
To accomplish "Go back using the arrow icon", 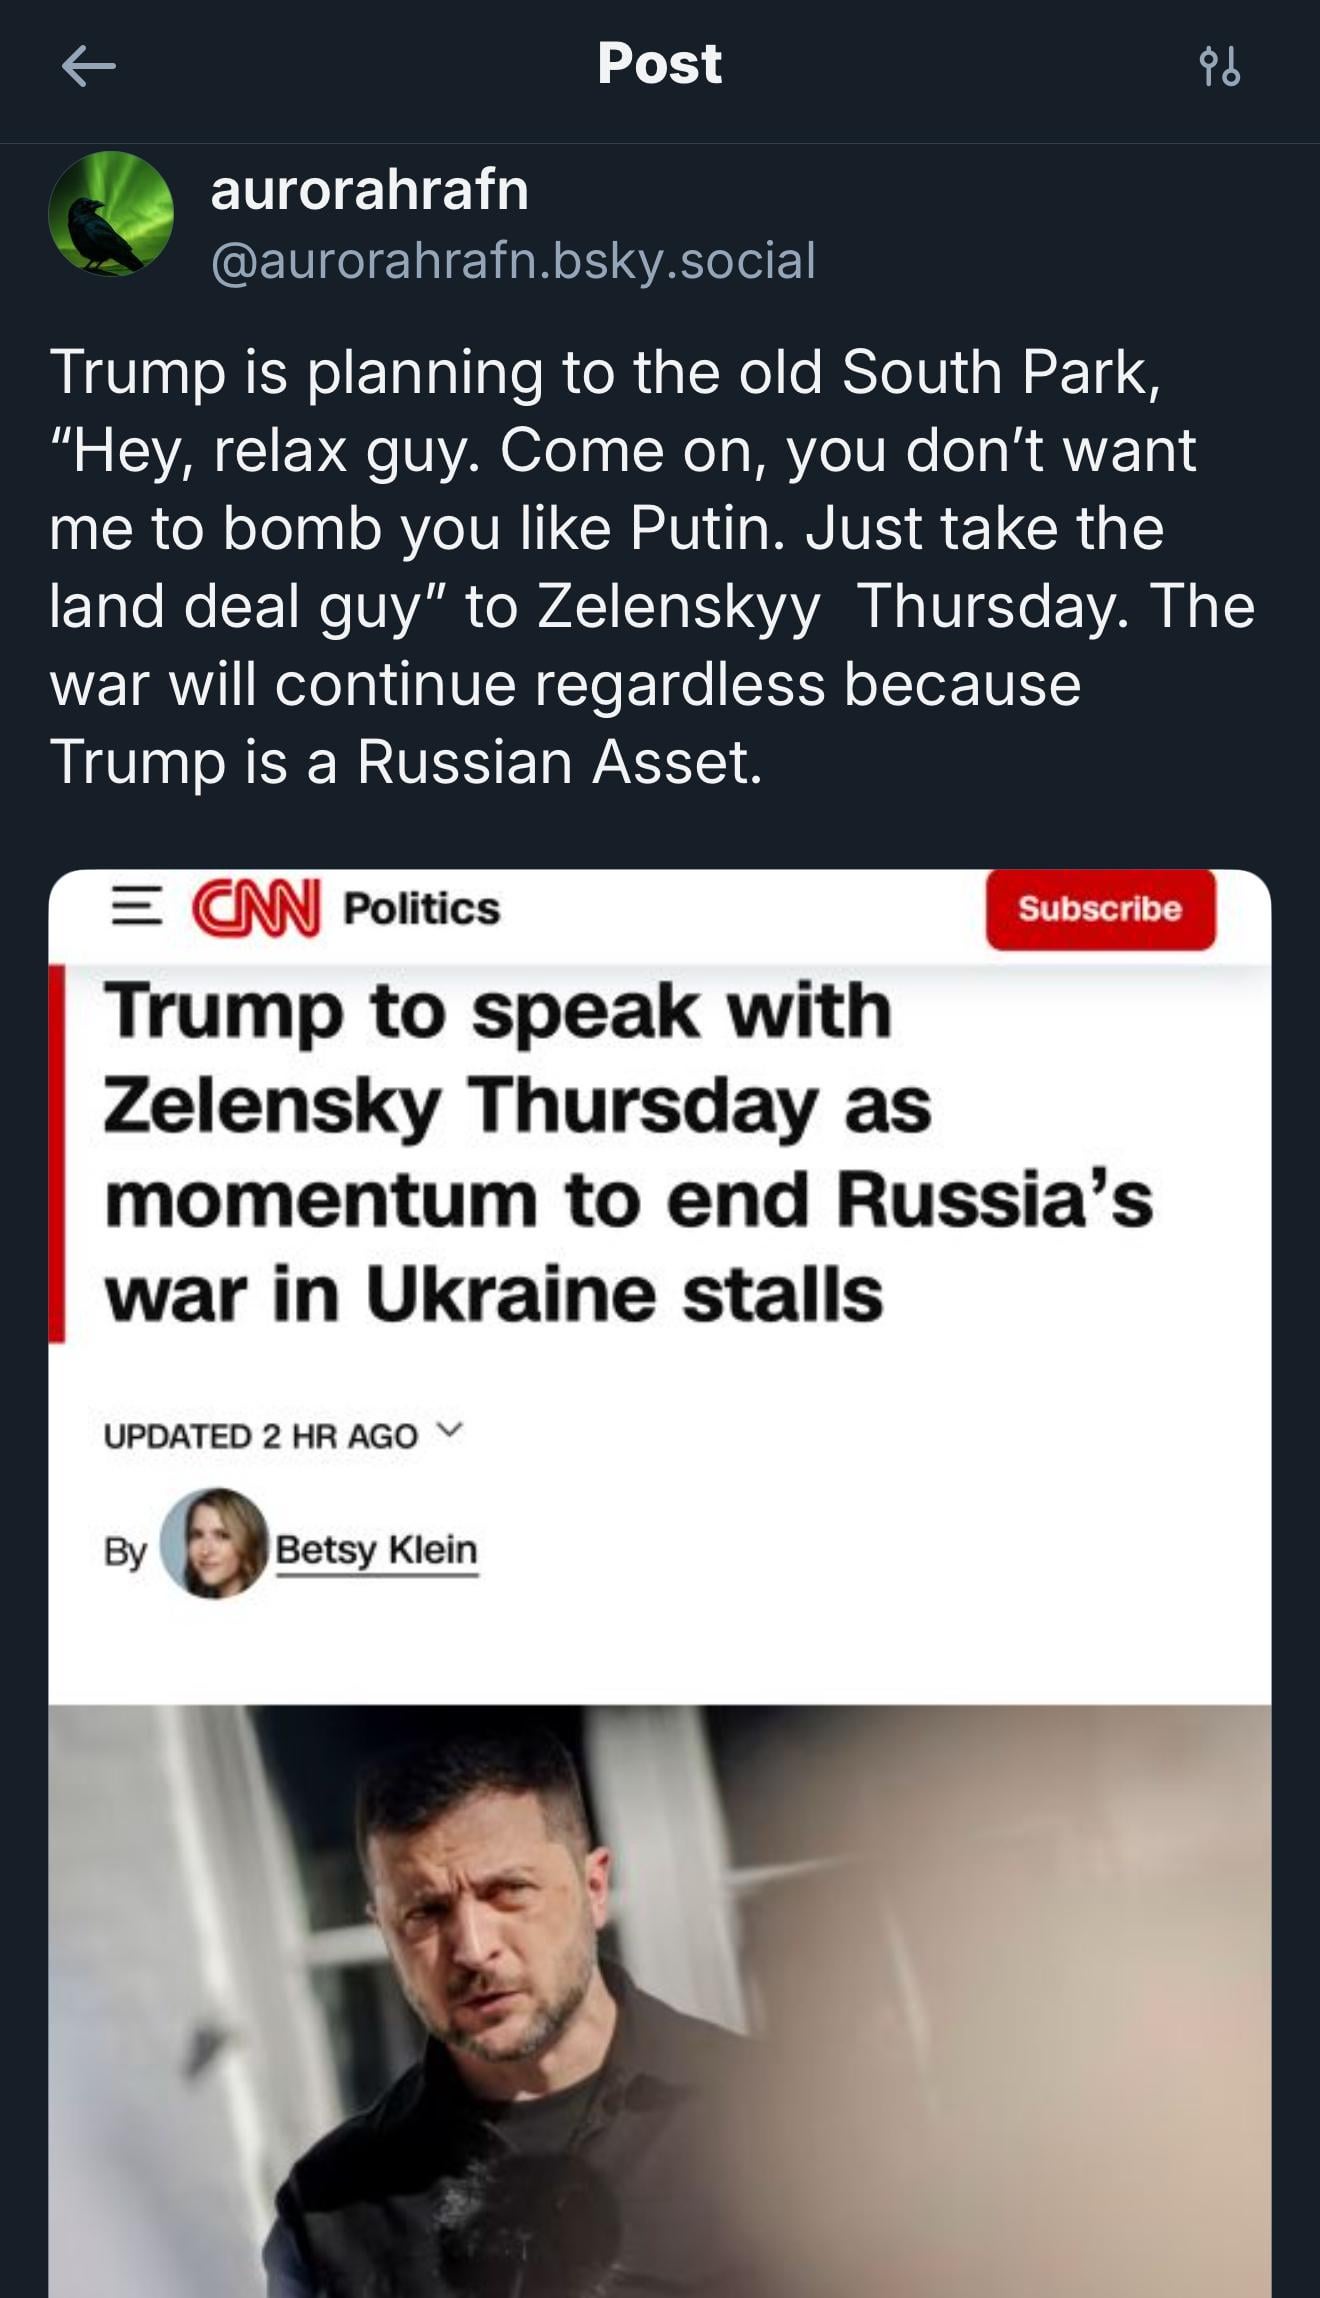I will pos(88,67).
